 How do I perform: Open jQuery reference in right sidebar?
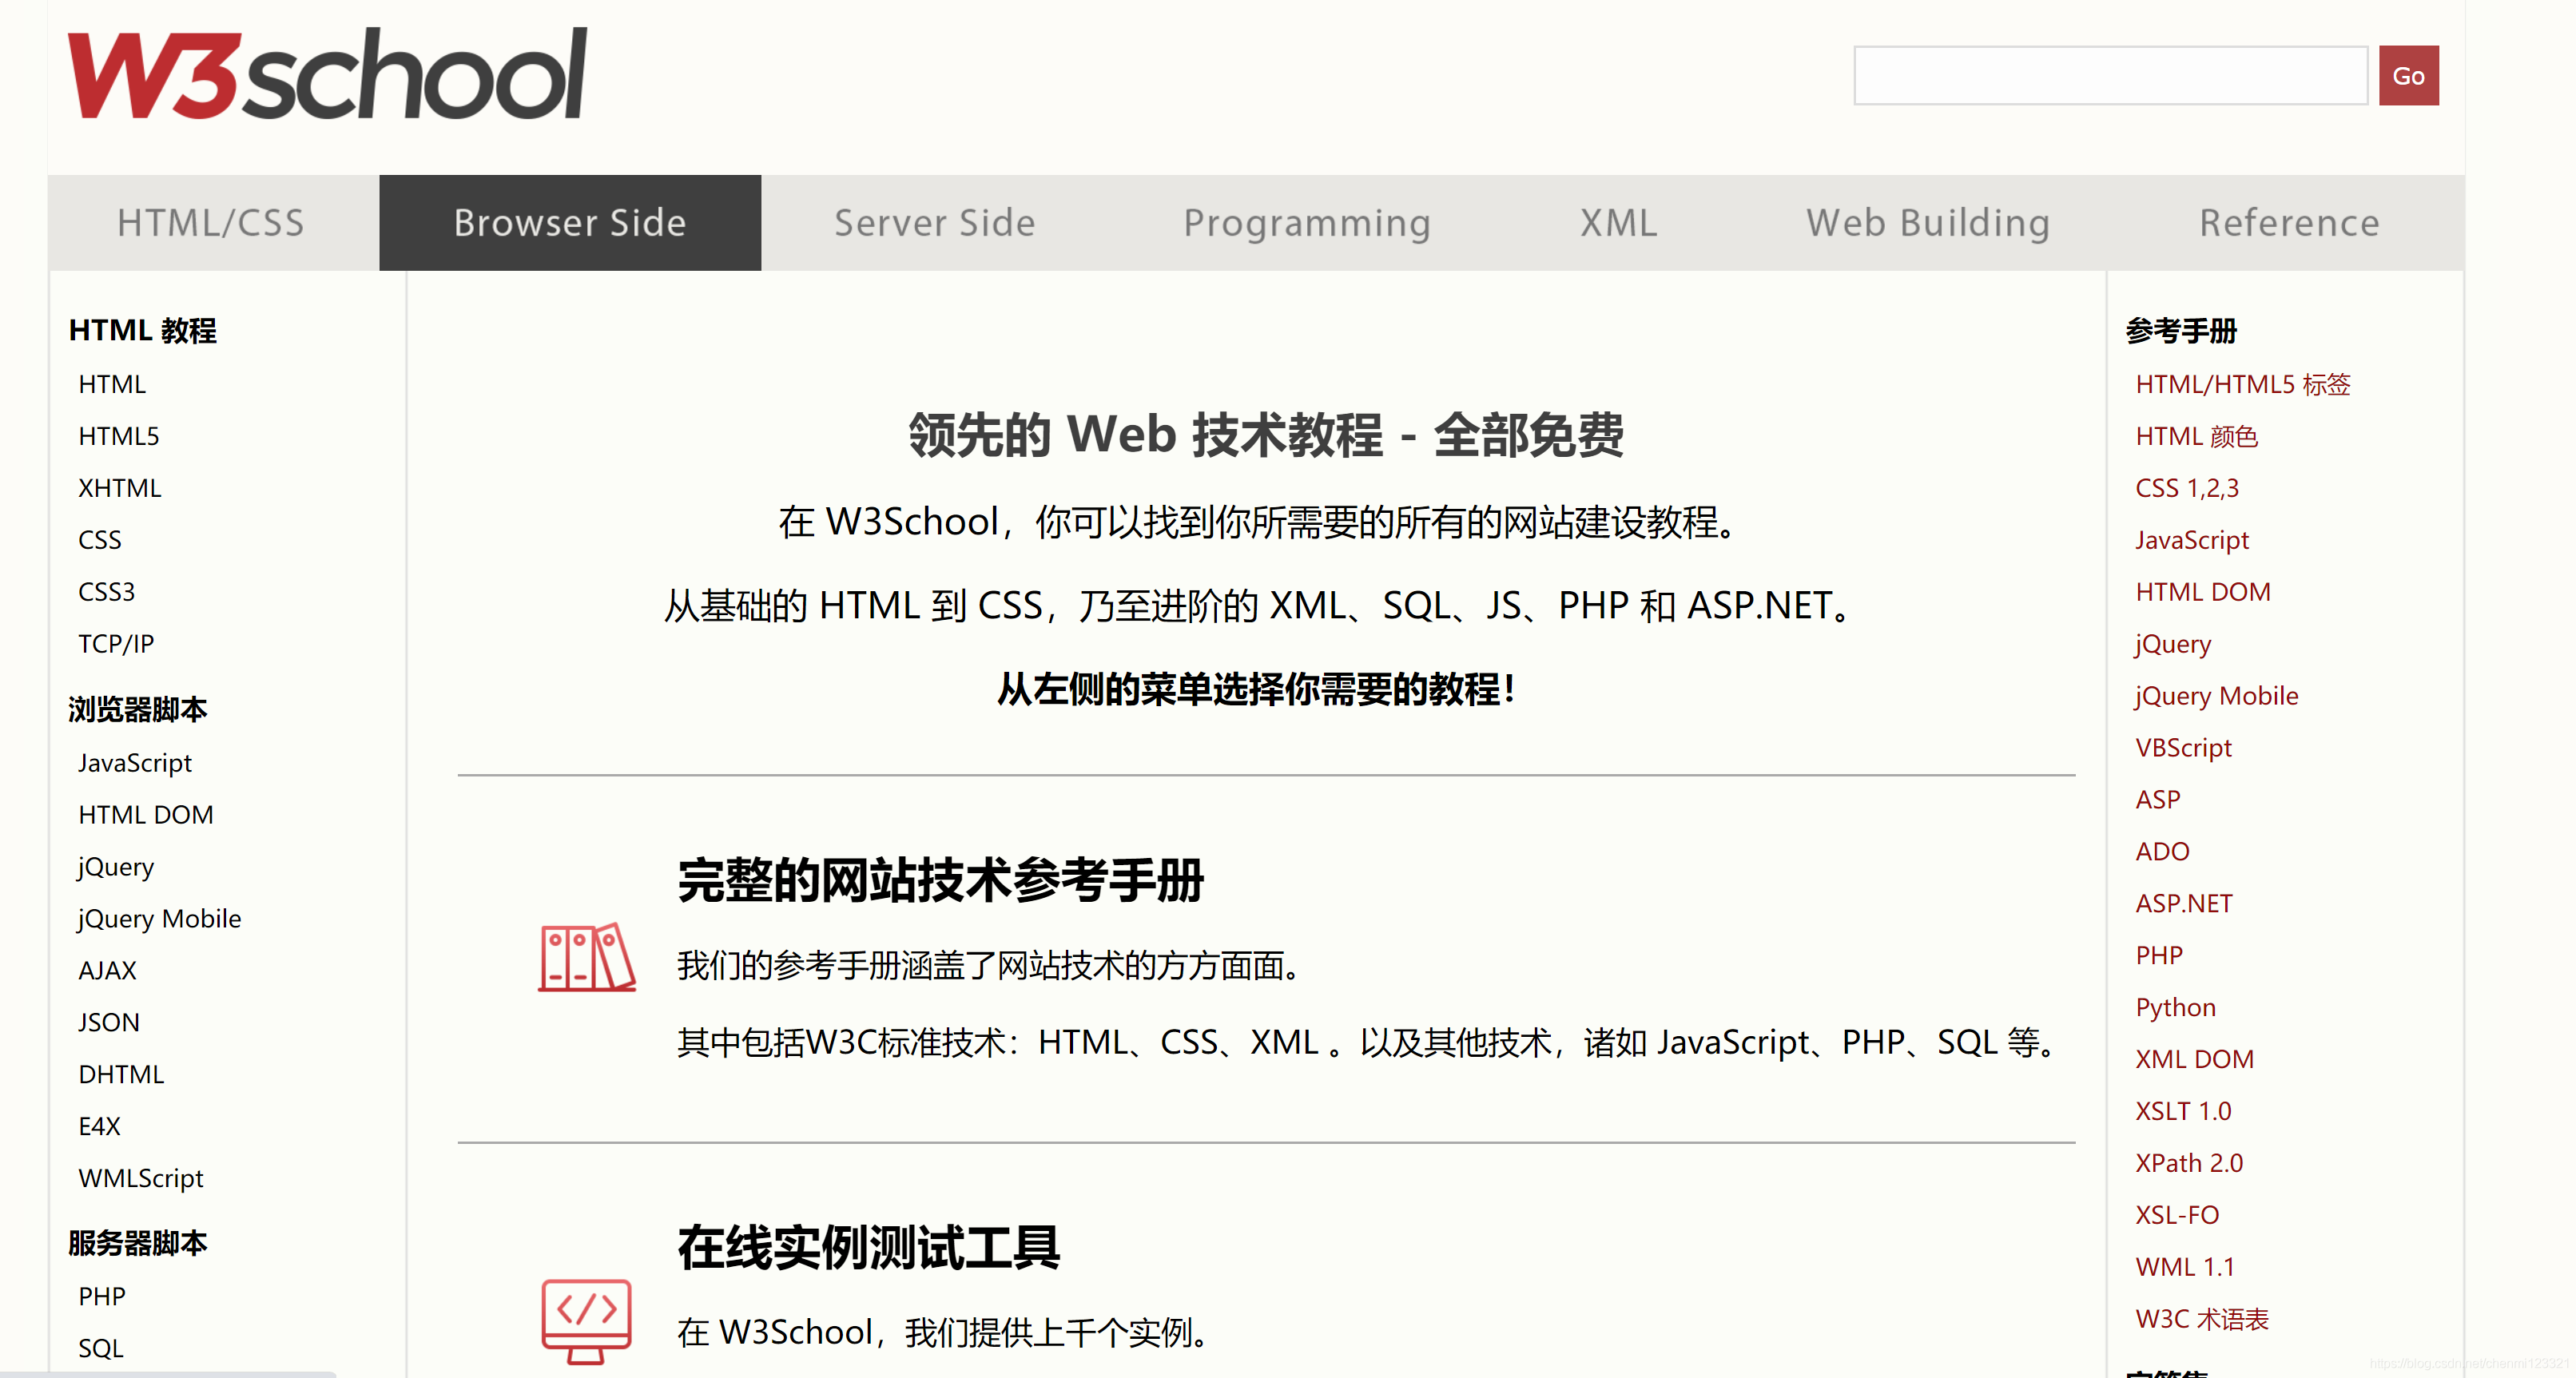(2173, 644)
